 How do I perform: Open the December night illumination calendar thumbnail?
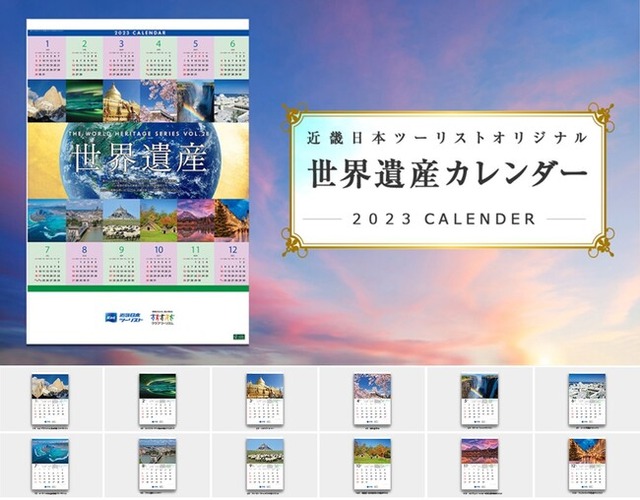(587, 465)
